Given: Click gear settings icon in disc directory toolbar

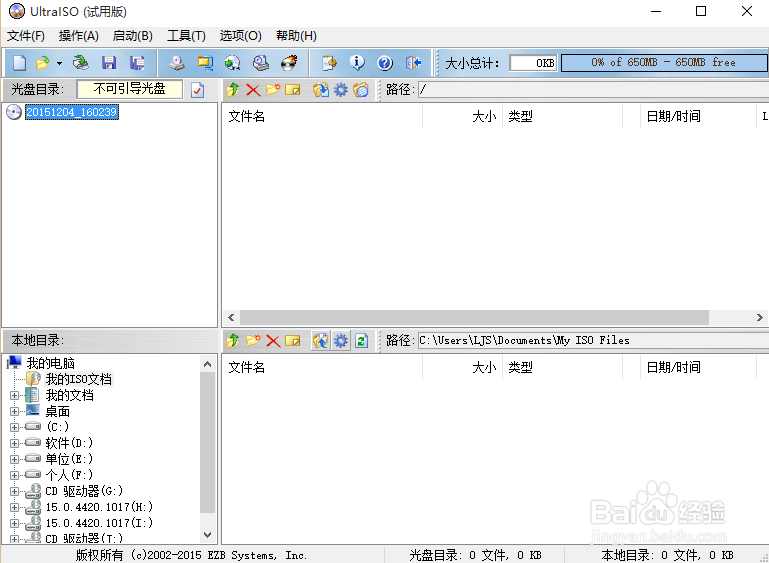Looking at the screenshot, I should pyautogui.click(x=340, y=90).
